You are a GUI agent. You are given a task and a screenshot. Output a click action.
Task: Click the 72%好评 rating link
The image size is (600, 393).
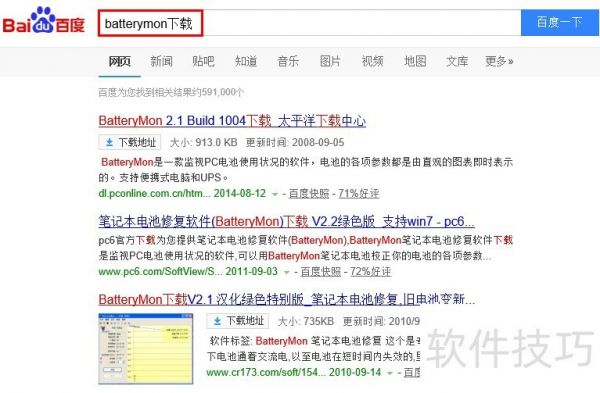tap(370, 271)
